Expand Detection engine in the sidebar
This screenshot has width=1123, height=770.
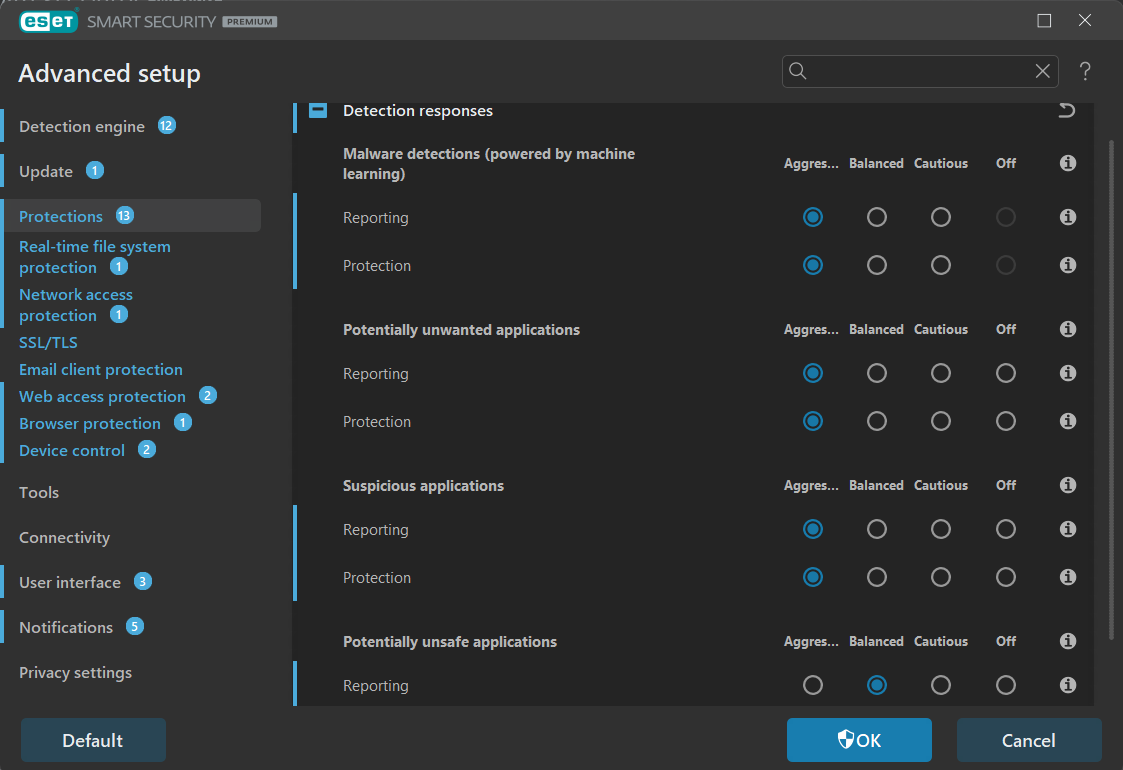click(82, 126)
